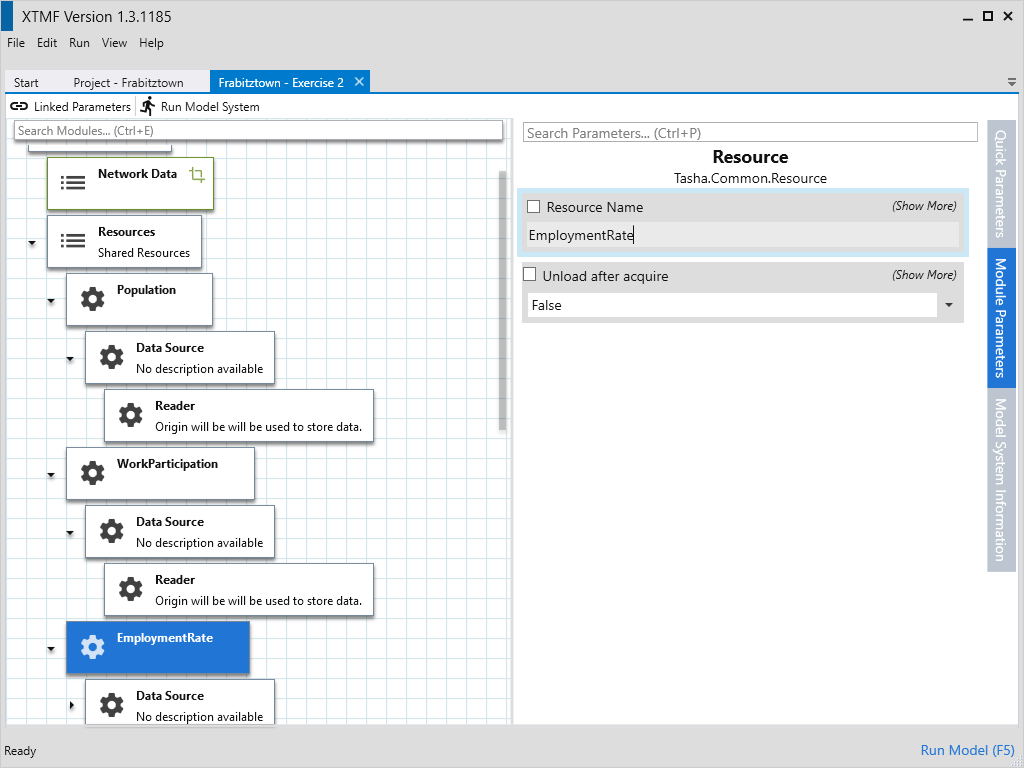
Task: Click the list icon on Network Data module
Action: pyautogui.click(x=73, y=183)
